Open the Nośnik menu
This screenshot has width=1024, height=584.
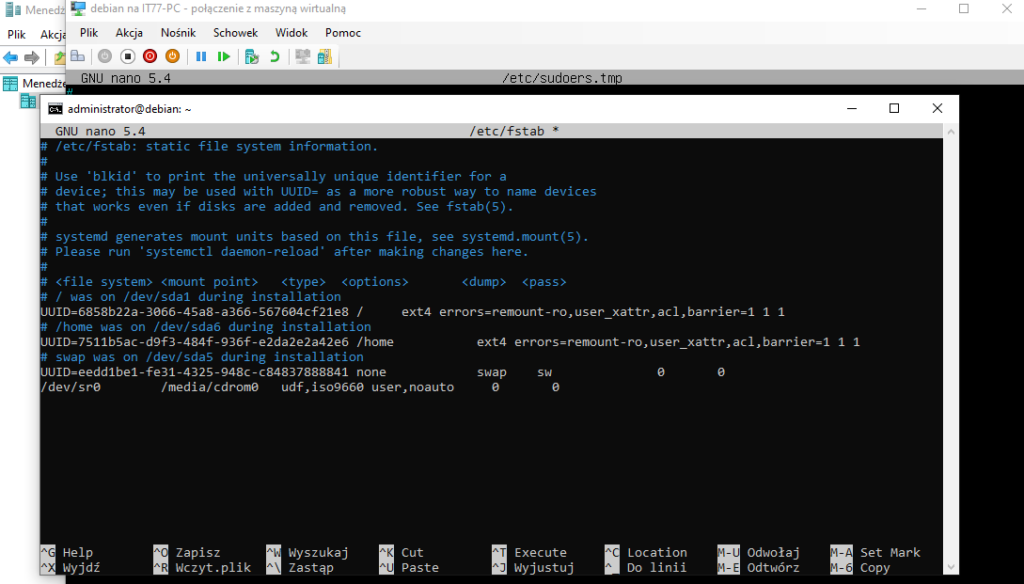pos(178,33)
